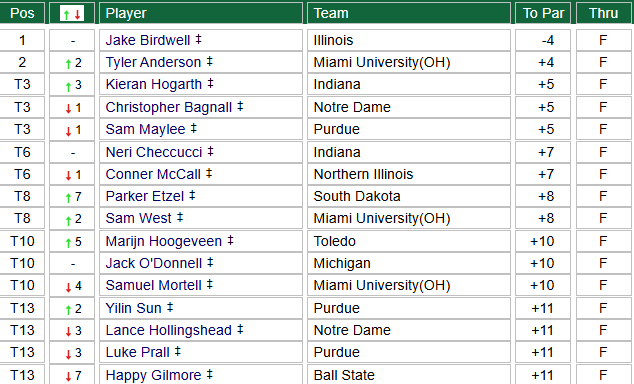Screen dimensions: 634x384
Task: Click the red down arrow in Christopher Bagnall's row
Action: pos(68,108)
